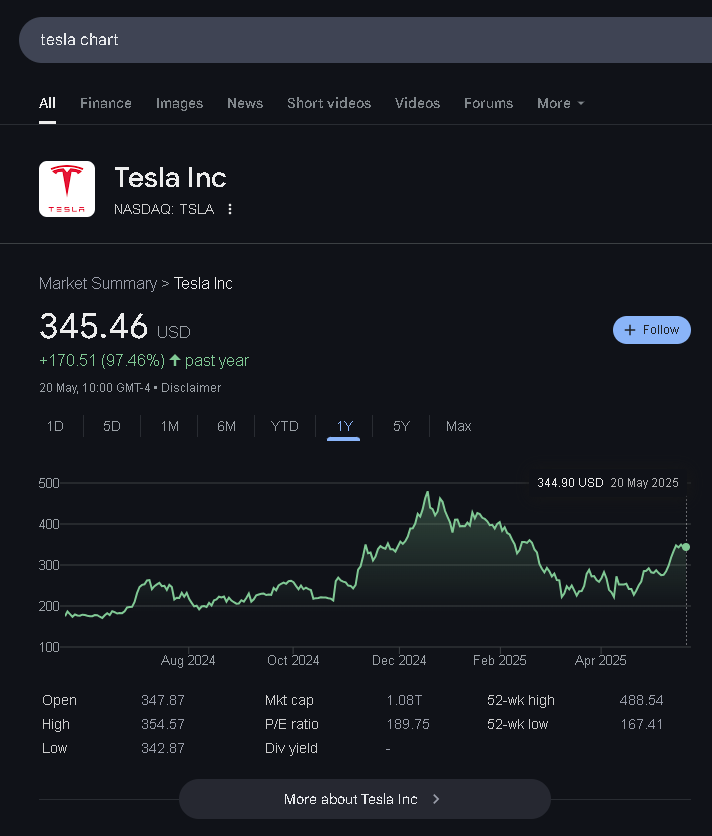Switch to the Images tab
This screenshot has width=712, height=836.
179,103
